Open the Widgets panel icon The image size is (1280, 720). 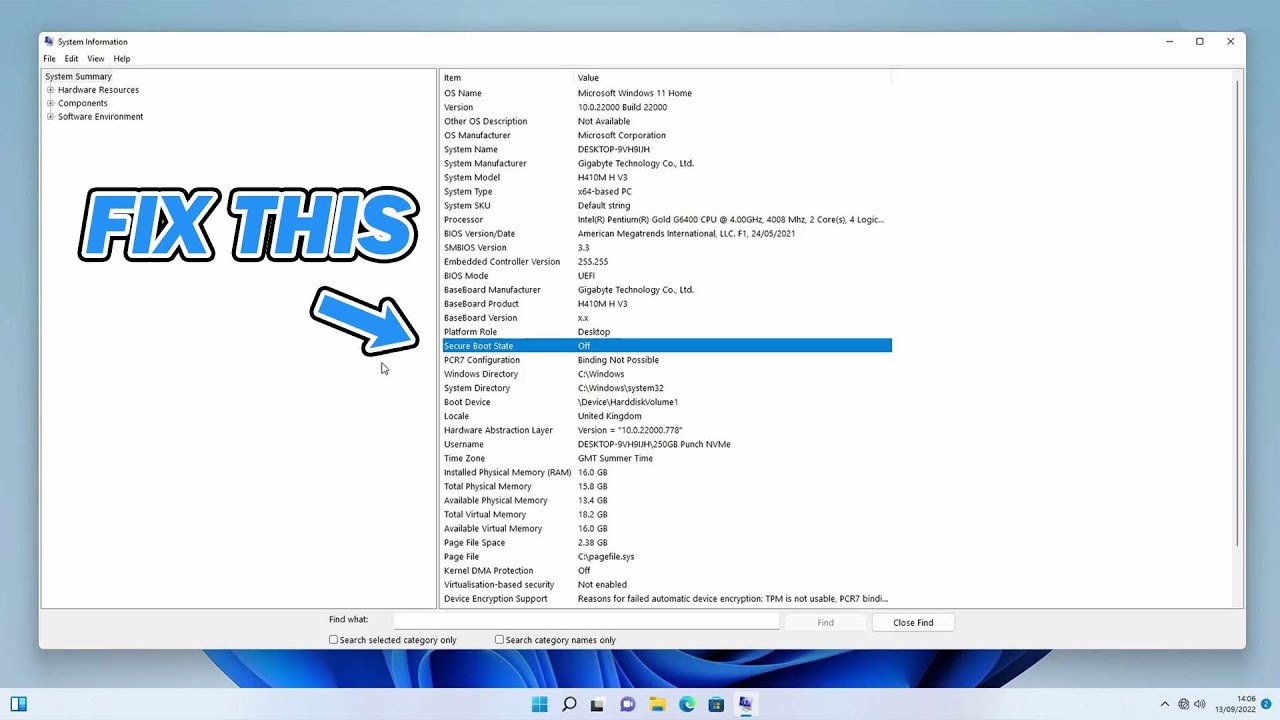point(18,704)
